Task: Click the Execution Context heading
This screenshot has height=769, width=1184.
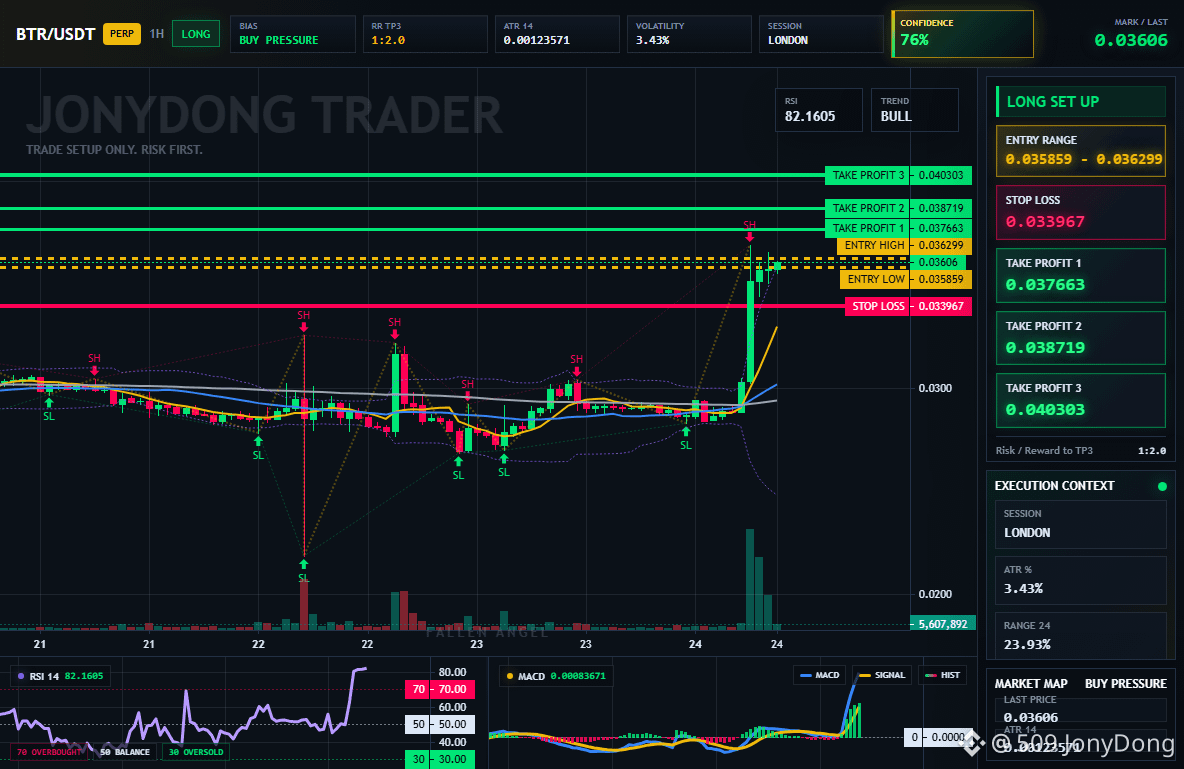Action: point(1054,486)
